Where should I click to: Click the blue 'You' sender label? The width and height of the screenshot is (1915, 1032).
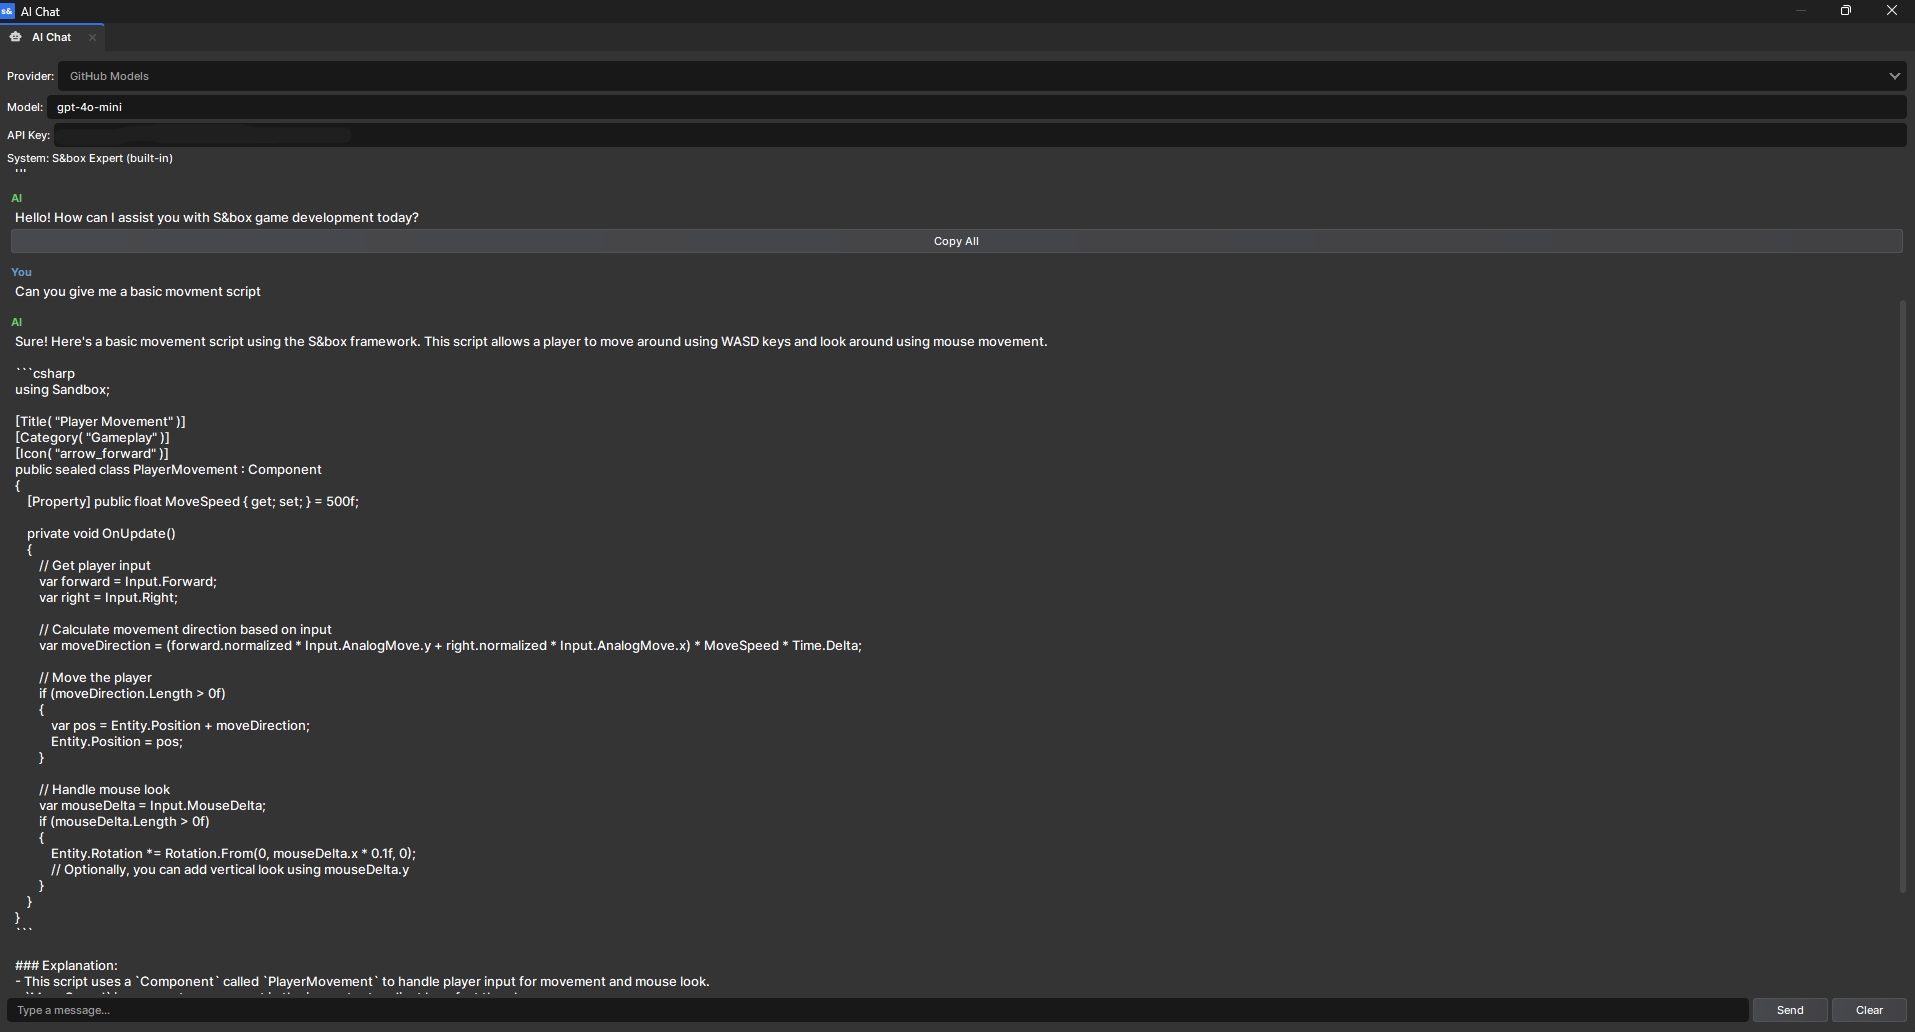21,272
